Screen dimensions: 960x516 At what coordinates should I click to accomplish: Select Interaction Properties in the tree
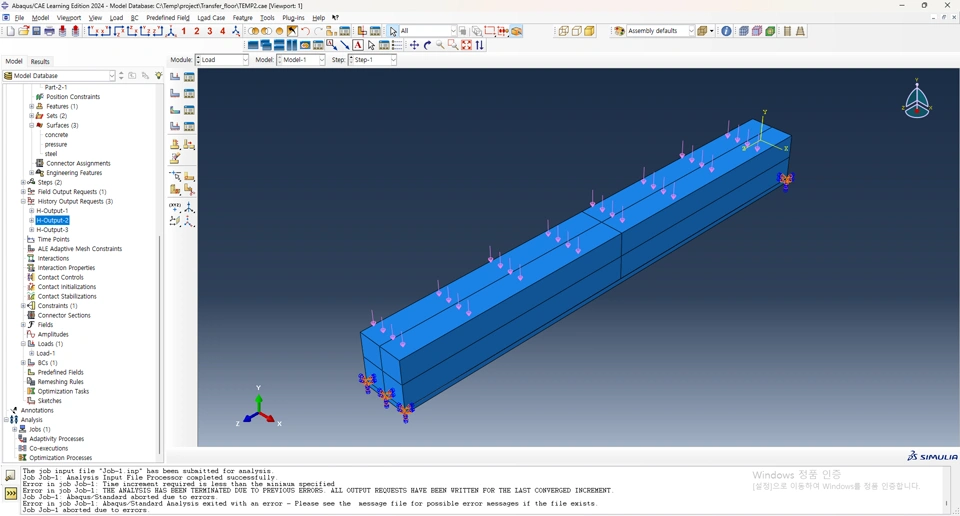[66, 268]
